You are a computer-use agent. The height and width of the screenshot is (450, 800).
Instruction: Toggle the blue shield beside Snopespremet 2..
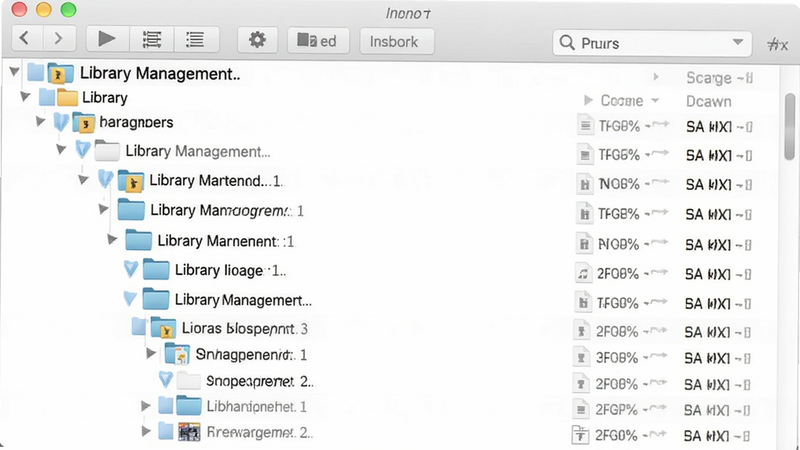tap(165, 379)
